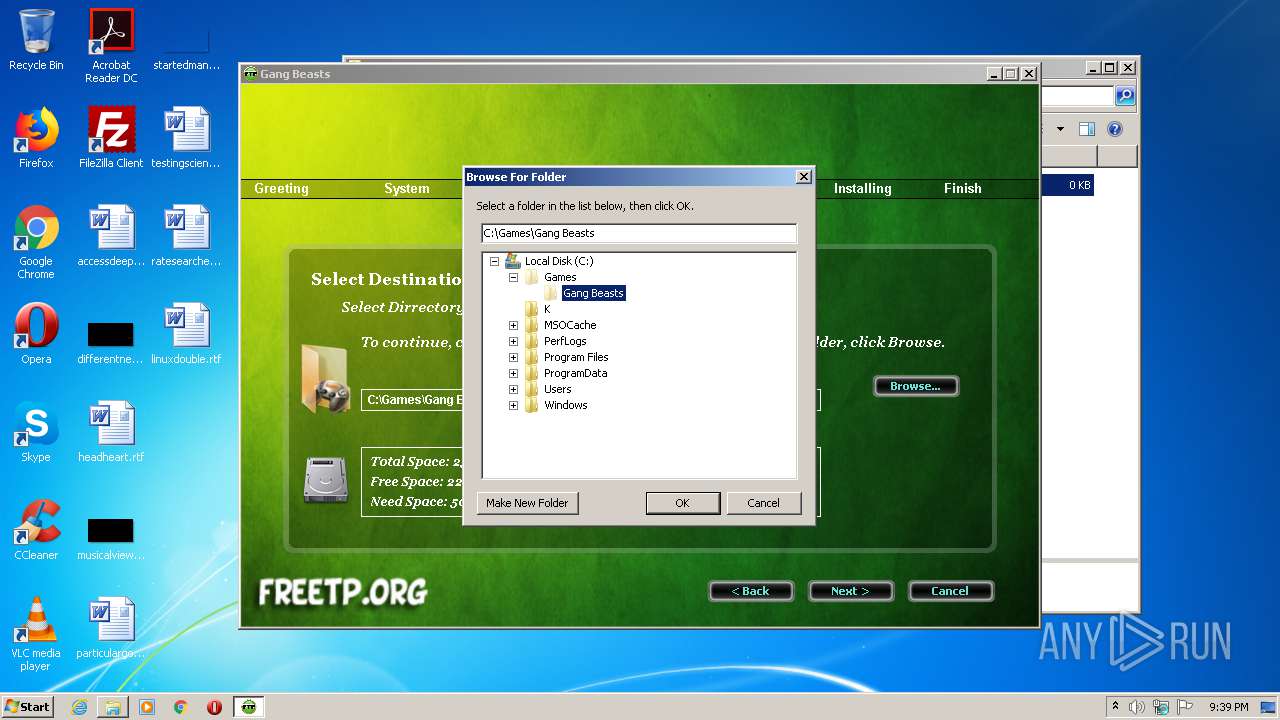The height and width of the screenshot is (720, 1280).
Task: Click the volume speaker tray icon
Action: (x=1137, y=707)
